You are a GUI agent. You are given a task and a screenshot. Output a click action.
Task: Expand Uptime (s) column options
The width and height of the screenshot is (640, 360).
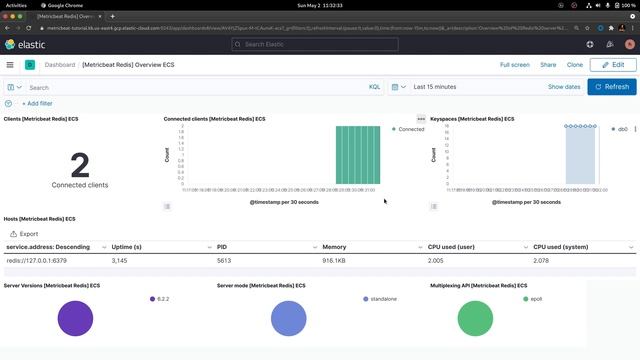tap(209, 247)
